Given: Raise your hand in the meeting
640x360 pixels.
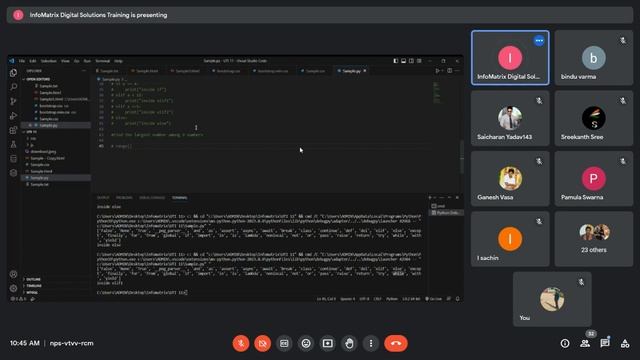Looking at the screenshot, I should point(349,343).
